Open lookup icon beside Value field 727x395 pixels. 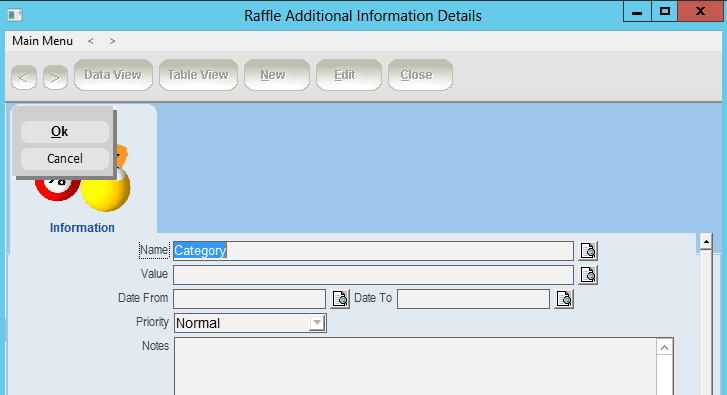coord(588,275)
